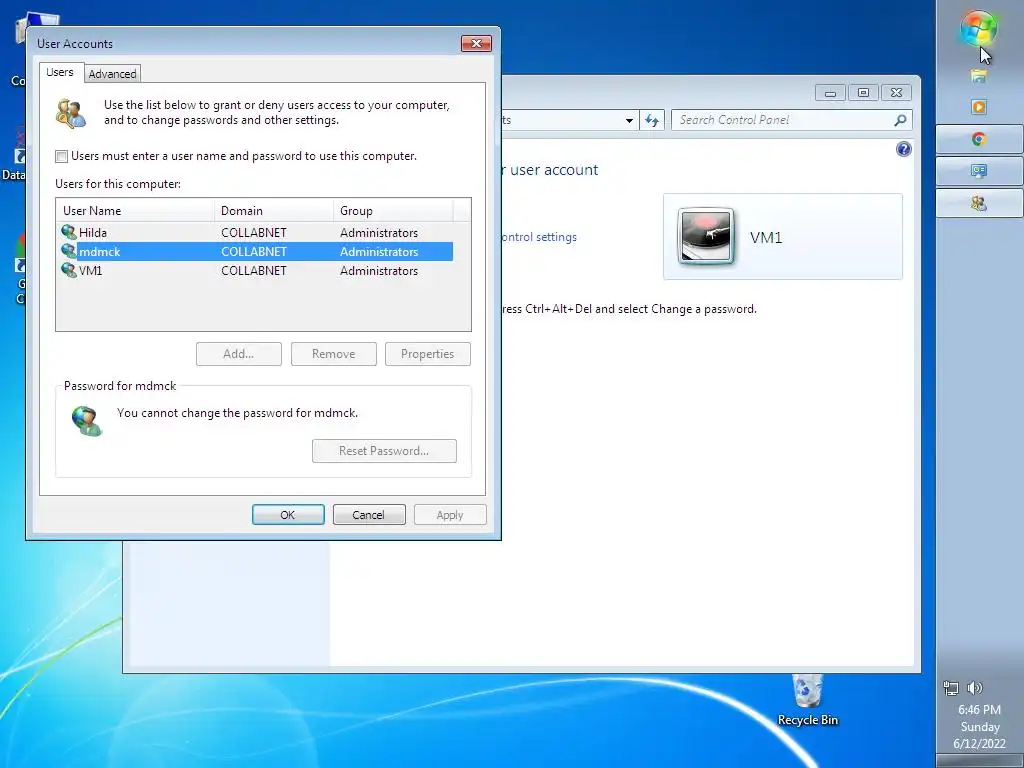The height and width of the screenshot is (768, 1024).
Task: Open Windows Explorer from the taskbar
Action: pos(978,76)
